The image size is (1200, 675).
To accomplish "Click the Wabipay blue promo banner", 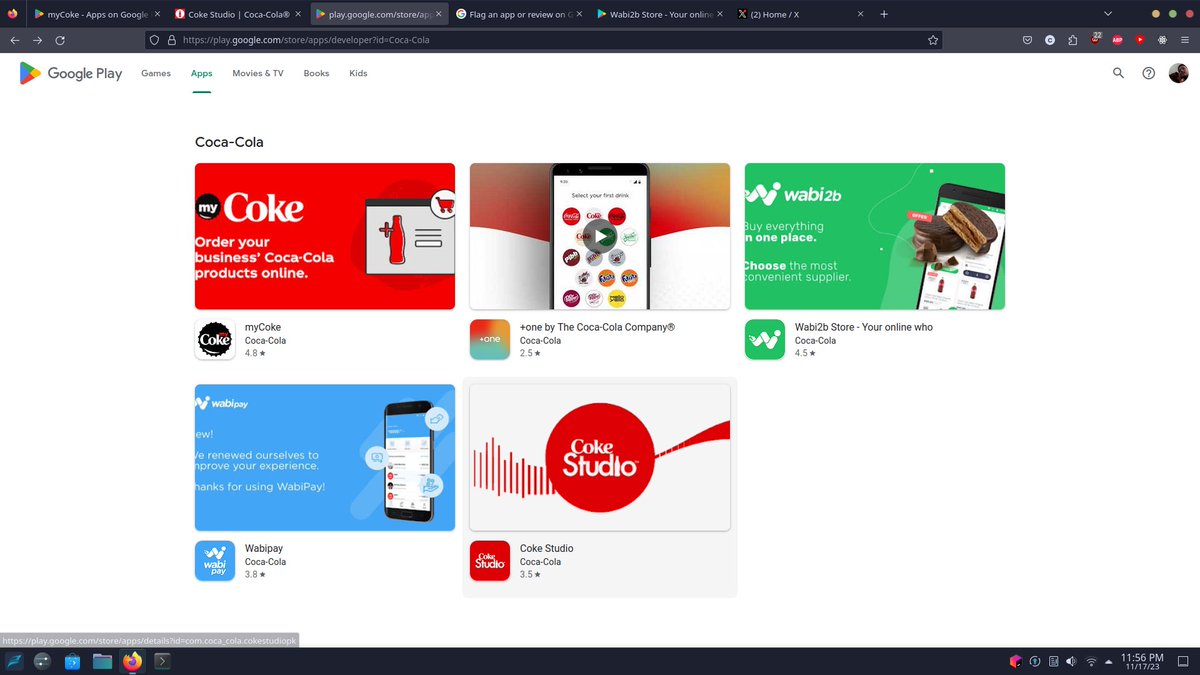I will pyautogui.click(x=325, y=457).
